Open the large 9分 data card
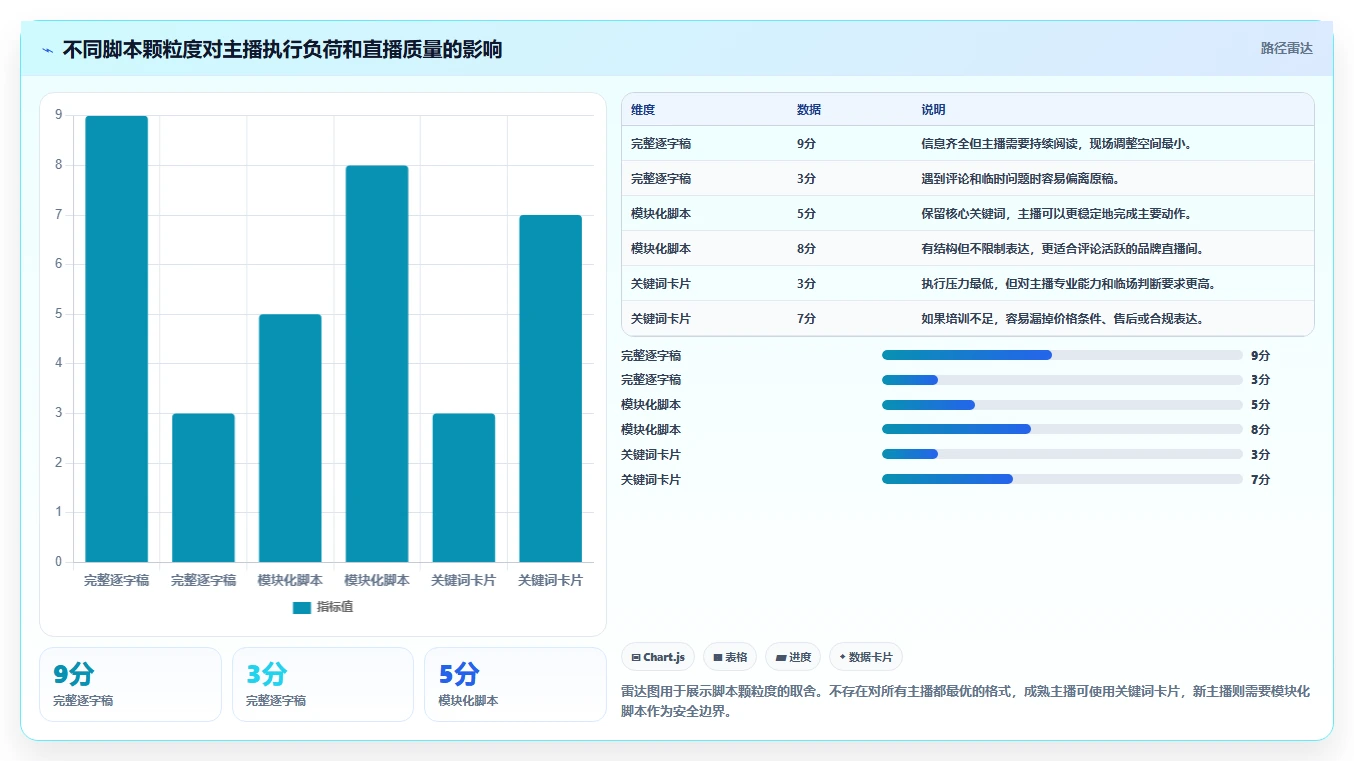 pyautogui.click(x=130, y=684)
